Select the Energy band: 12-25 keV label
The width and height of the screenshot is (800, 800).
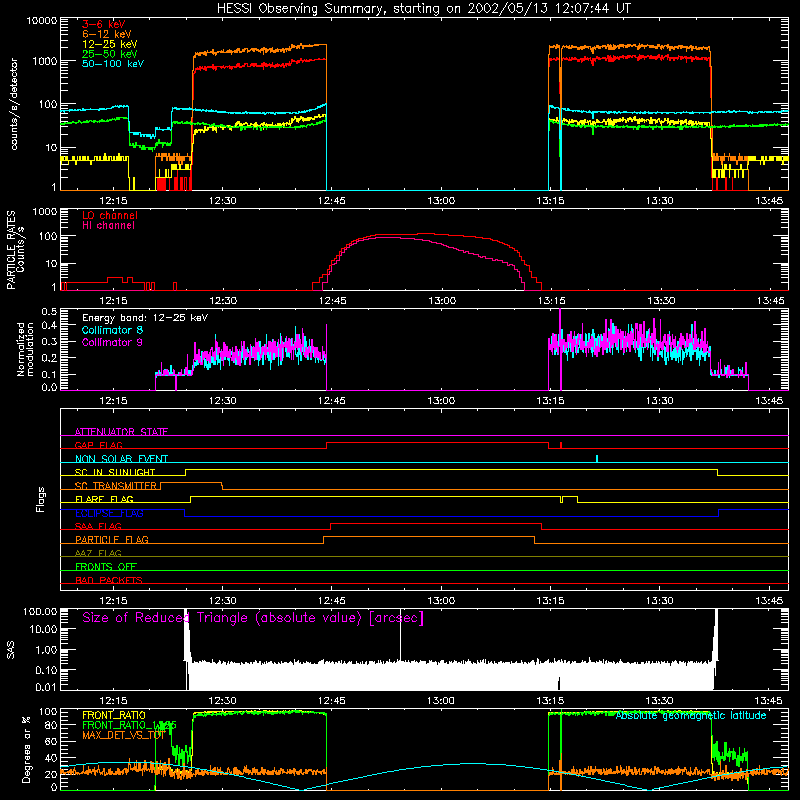click(x=145, y=318)
